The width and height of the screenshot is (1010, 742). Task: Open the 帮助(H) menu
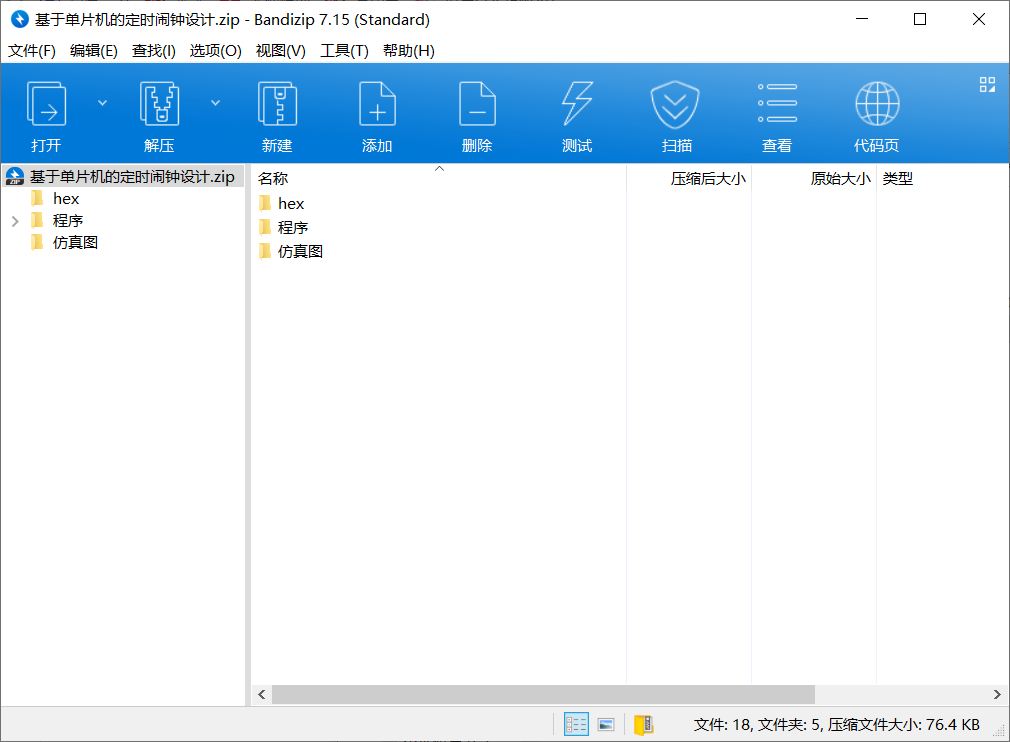tap(409, 51)
